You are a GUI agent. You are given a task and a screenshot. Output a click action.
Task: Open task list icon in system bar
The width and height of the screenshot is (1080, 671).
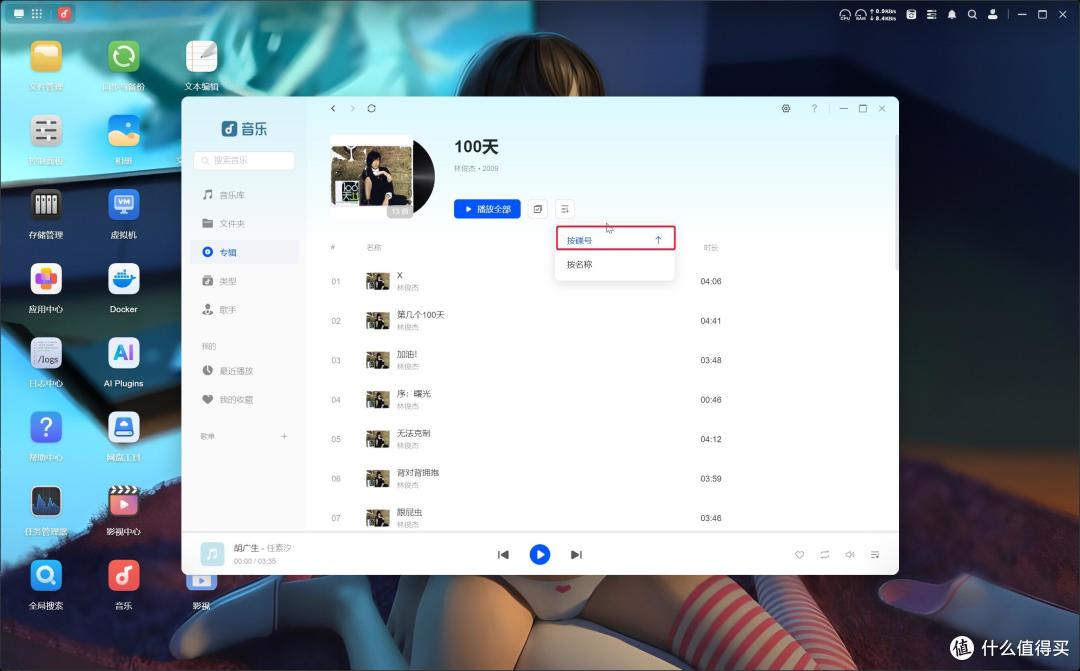[x=931, y=14]
